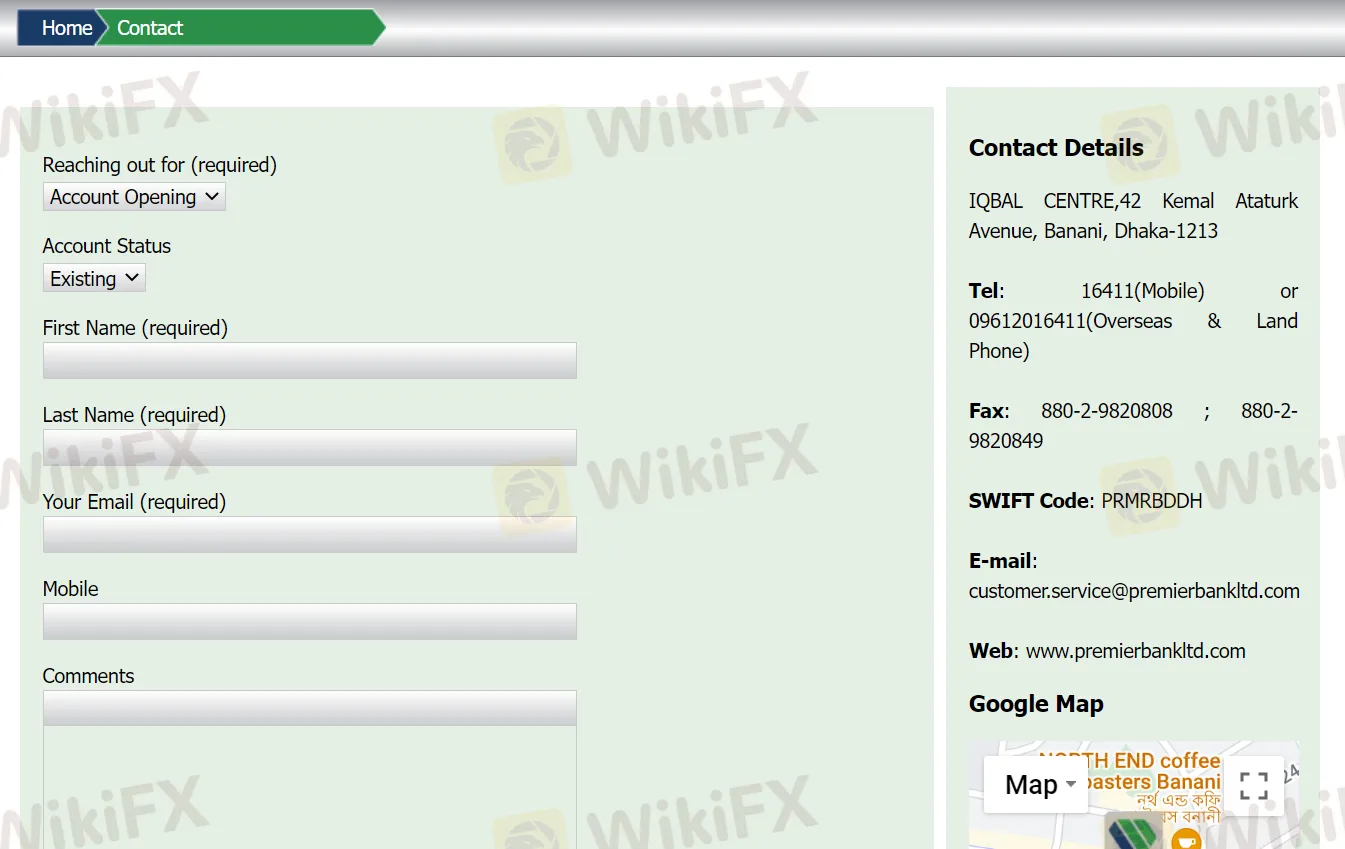
Task: Open the www.premierbankltd.com web address
Action: 1135,651
